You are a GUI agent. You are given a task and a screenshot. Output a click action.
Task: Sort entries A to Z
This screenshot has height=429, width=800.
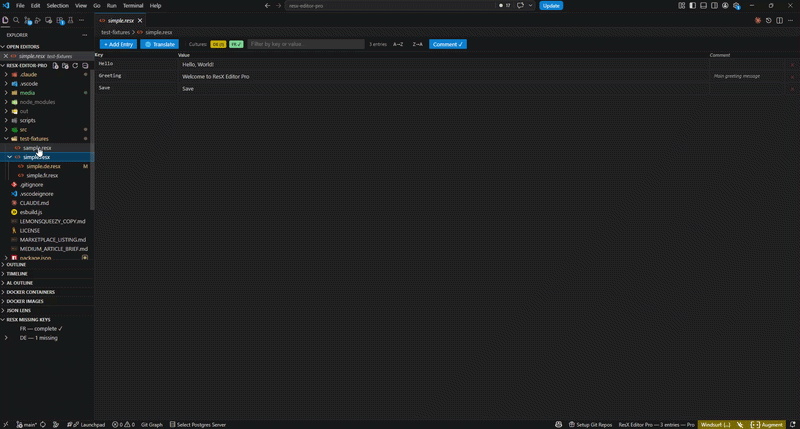(398, 44)
